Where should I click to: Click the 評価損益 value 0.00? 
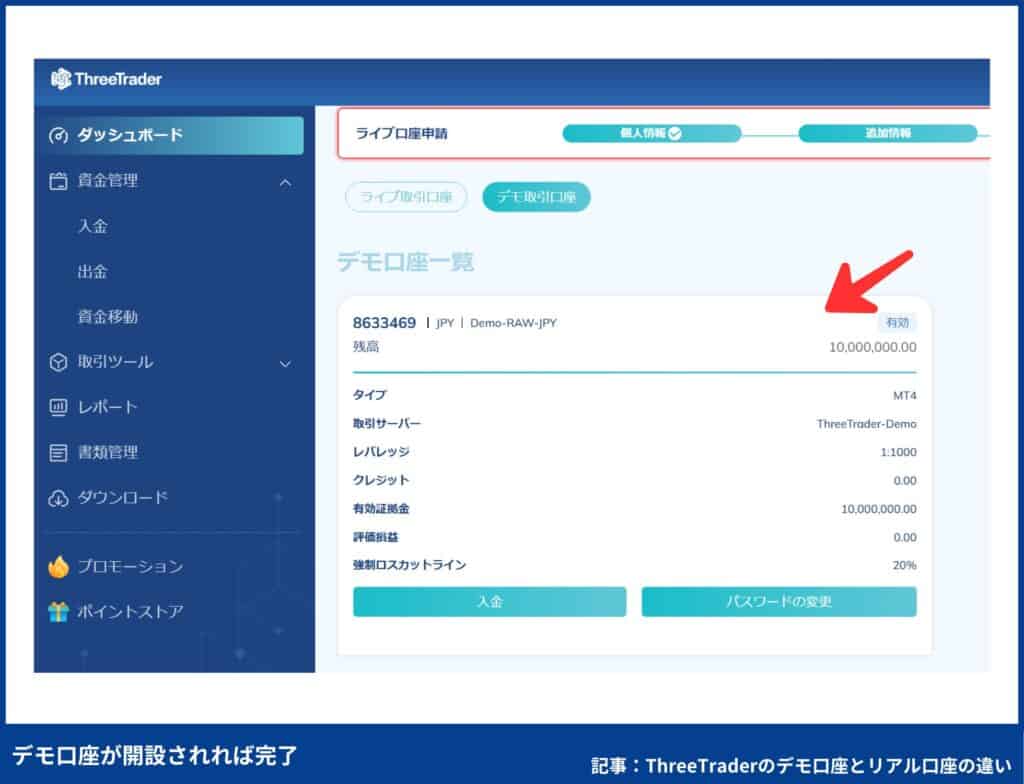905,538
